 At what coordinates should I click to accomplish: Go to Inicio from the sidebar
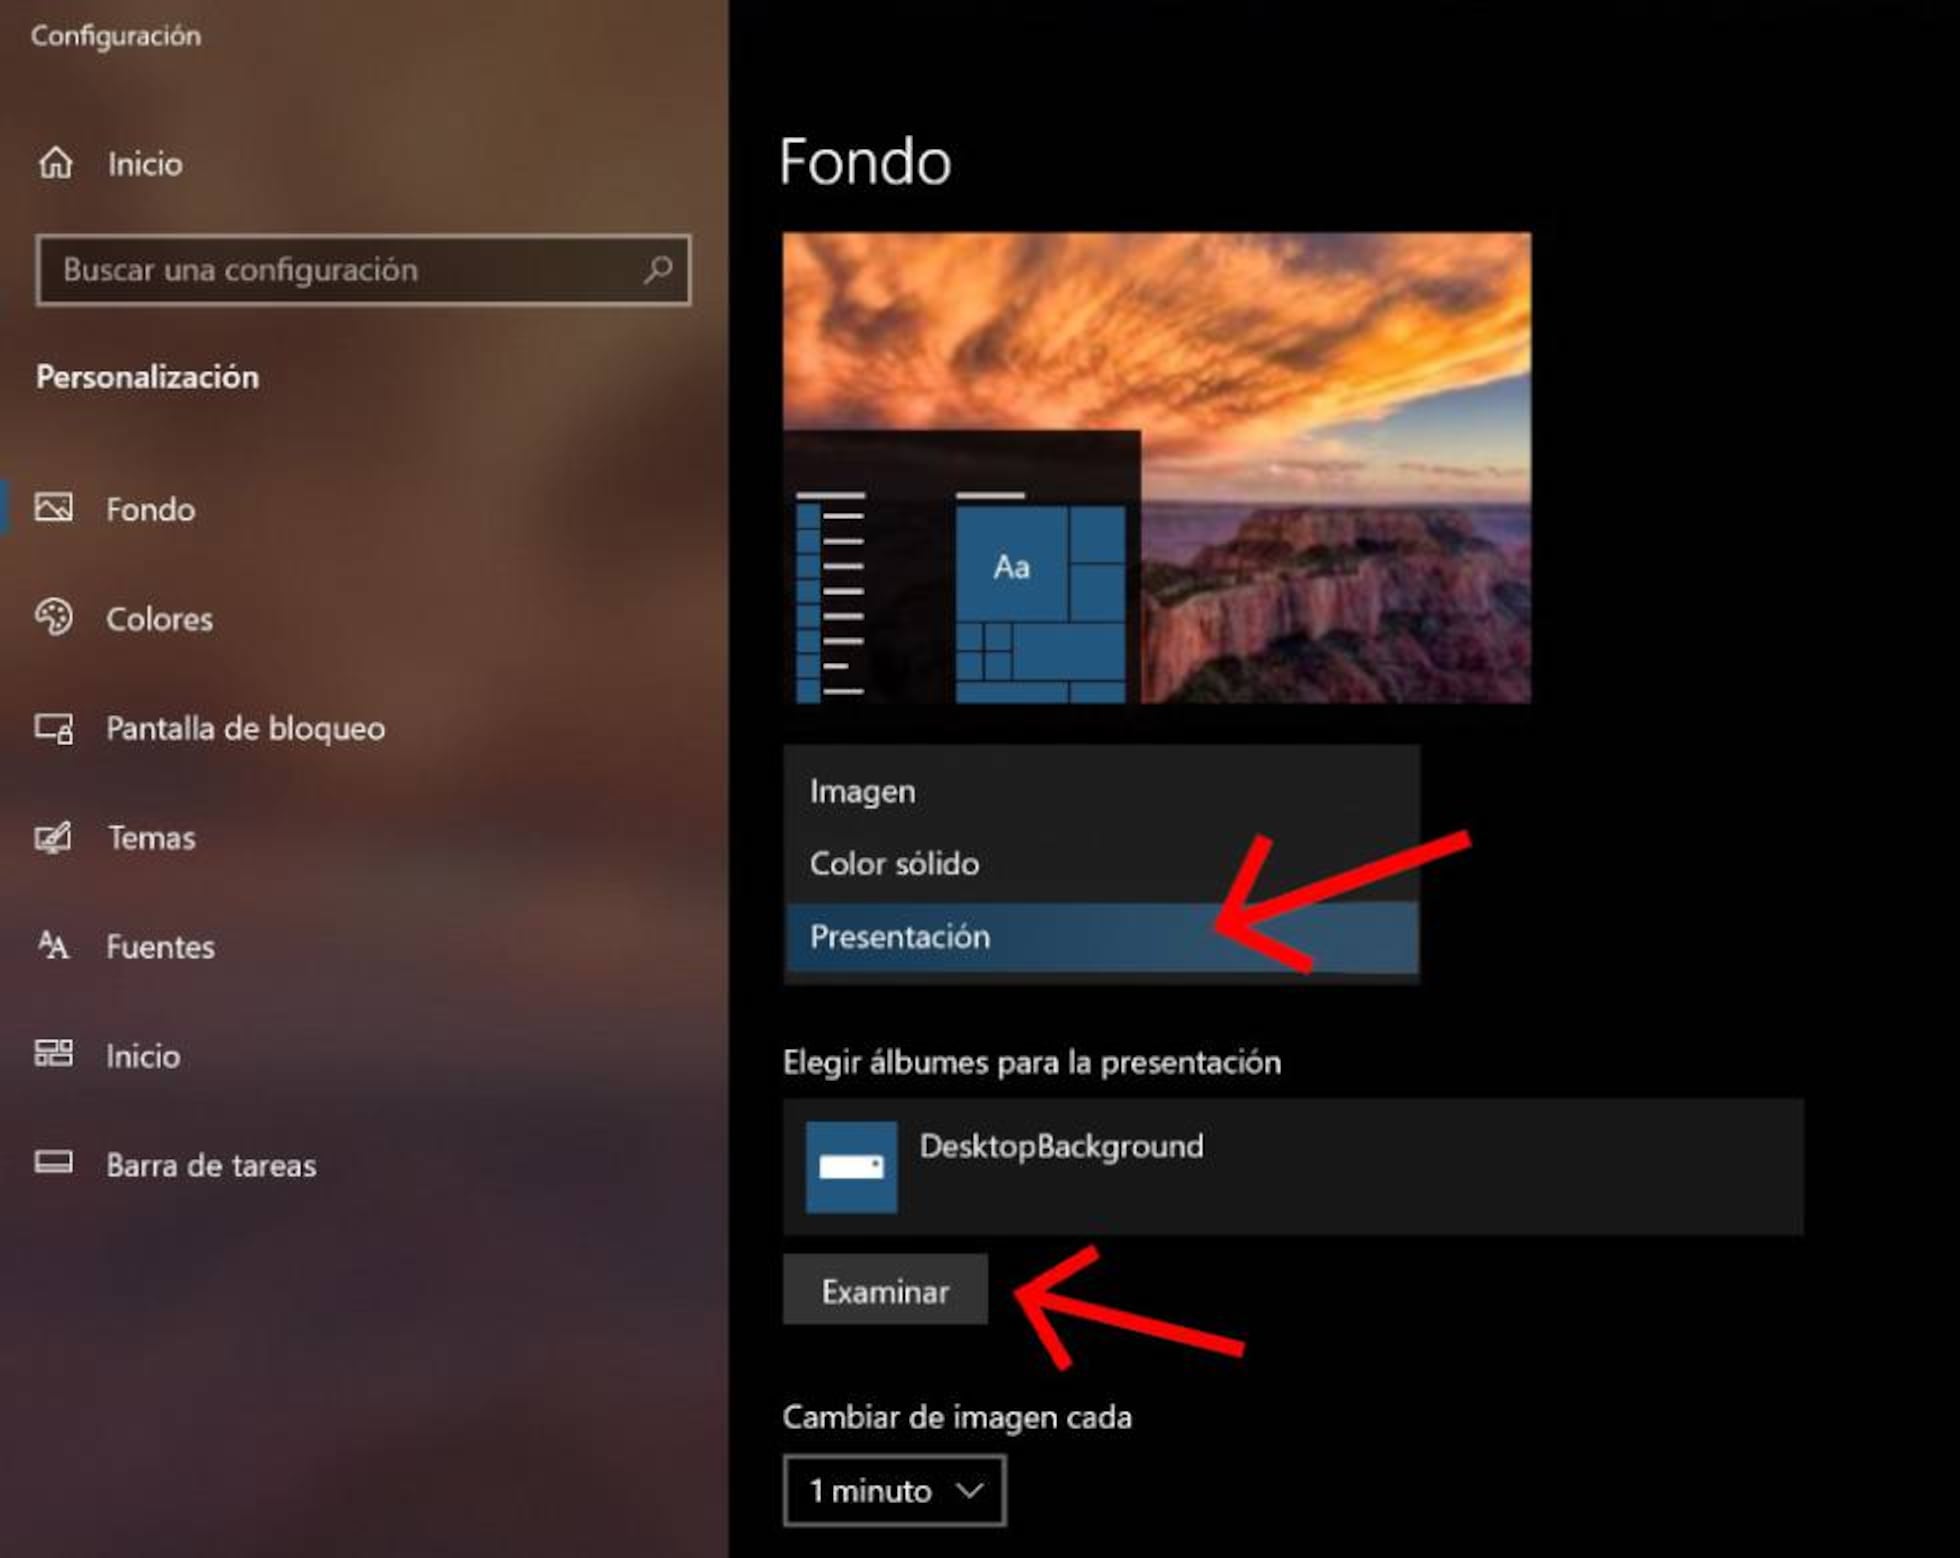point(143,163)
